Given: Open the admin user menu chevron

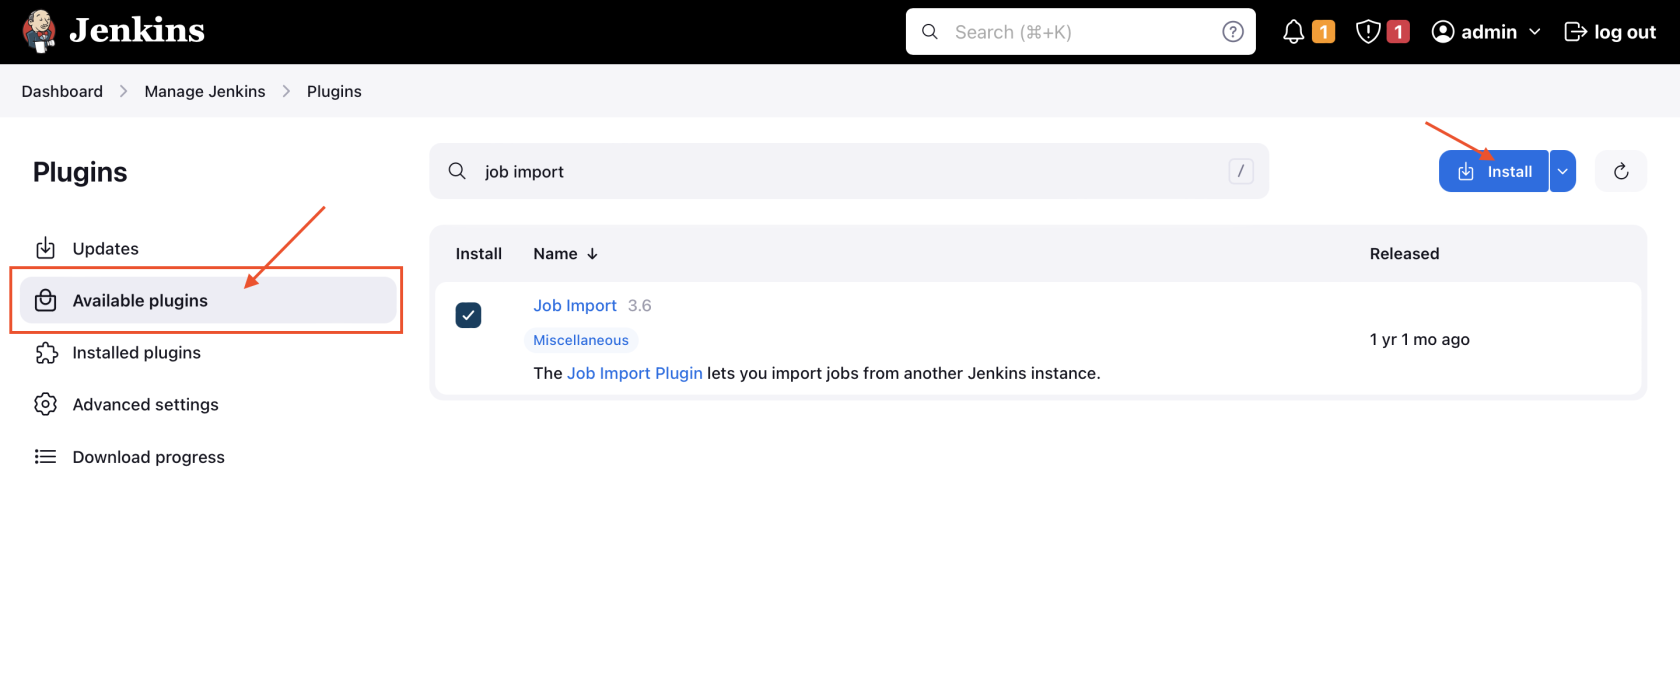Looking at the screenshot, I should tap(1534, 32).
